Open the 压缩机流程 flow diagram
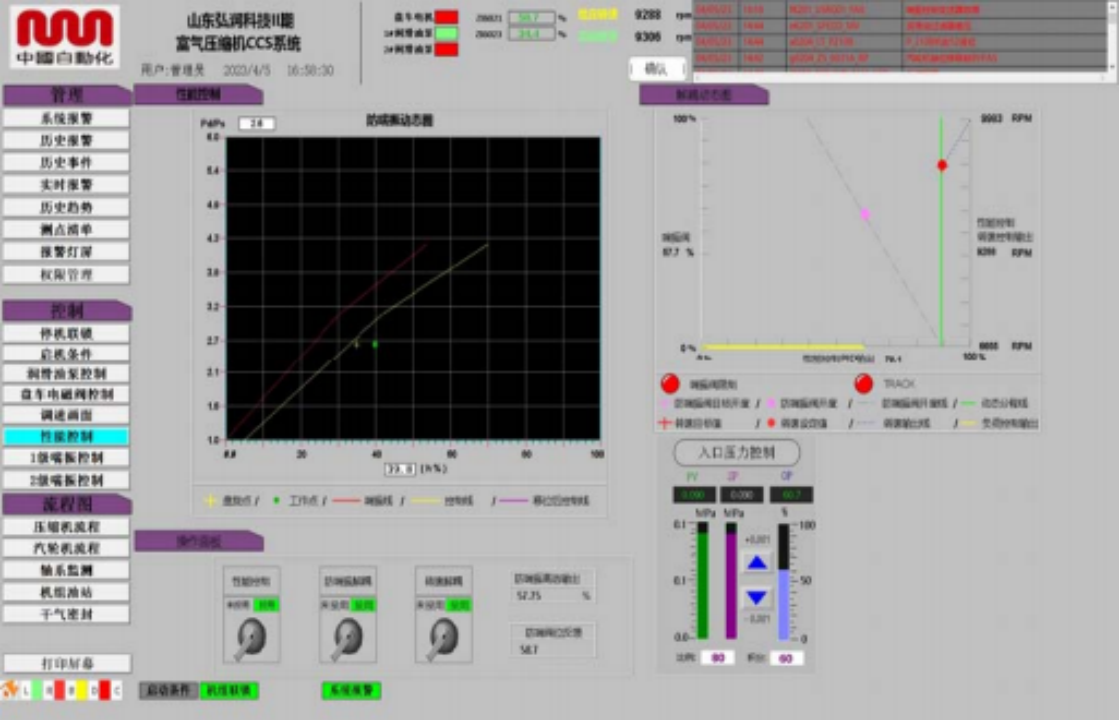 (66, 527)
